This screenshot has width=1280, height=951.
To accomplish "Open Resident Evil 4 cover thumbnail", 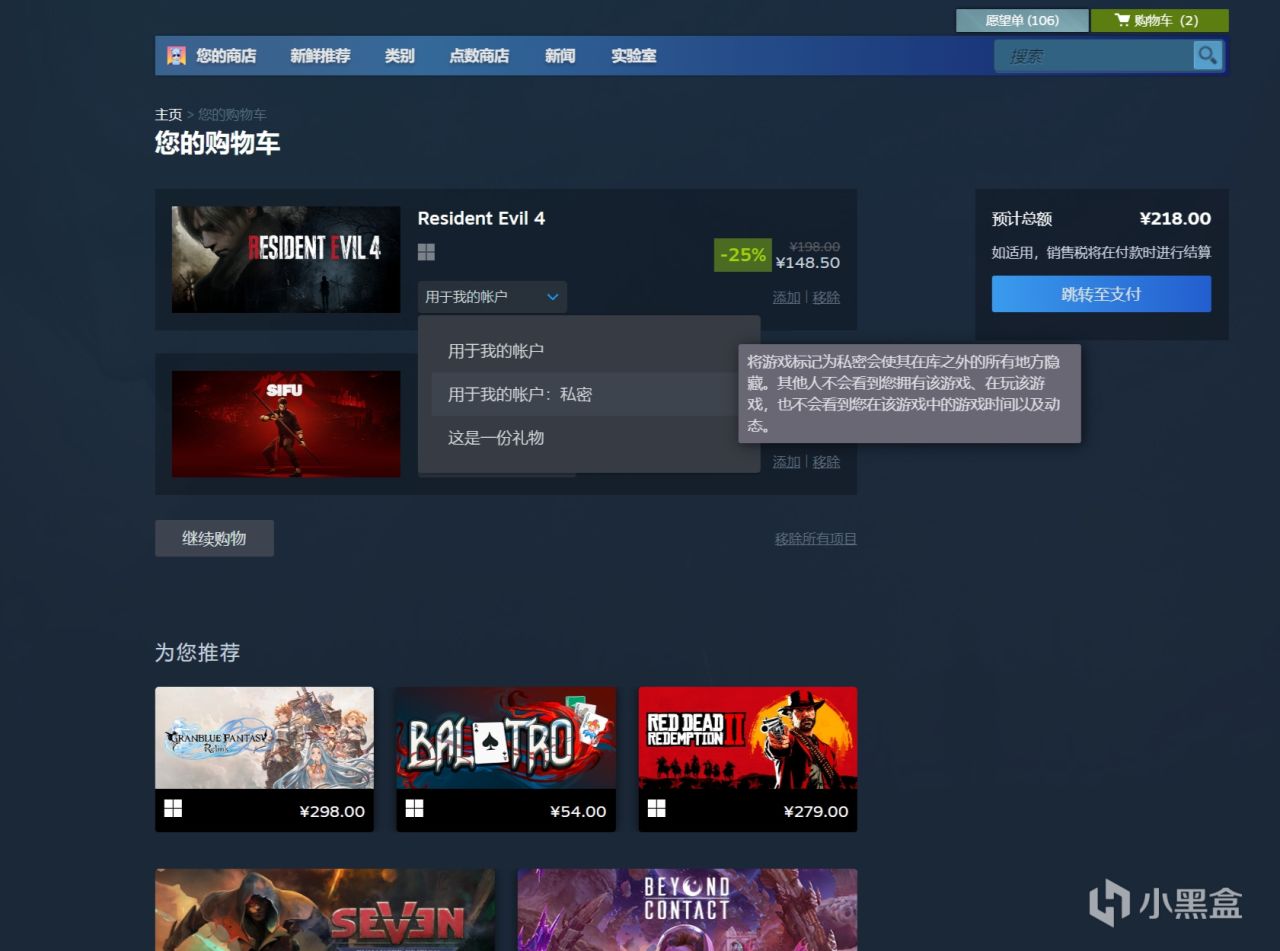I will [x=286, y=259].
